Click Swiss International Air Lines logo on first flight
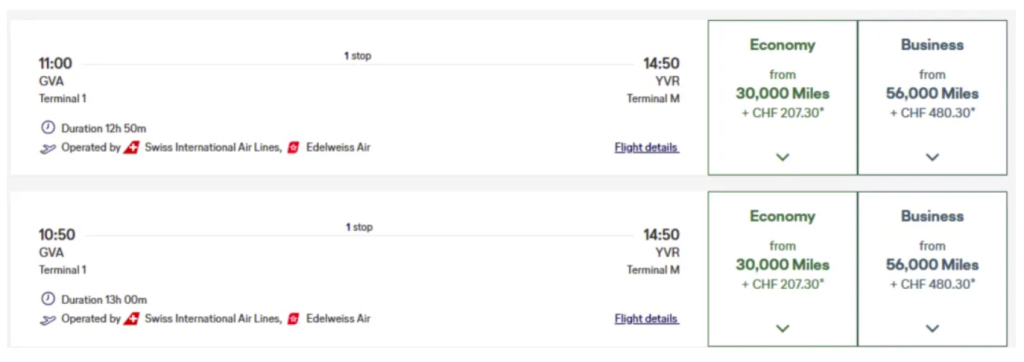The image size is (1024, 362). pyautogui.click(x=131, y=148)
